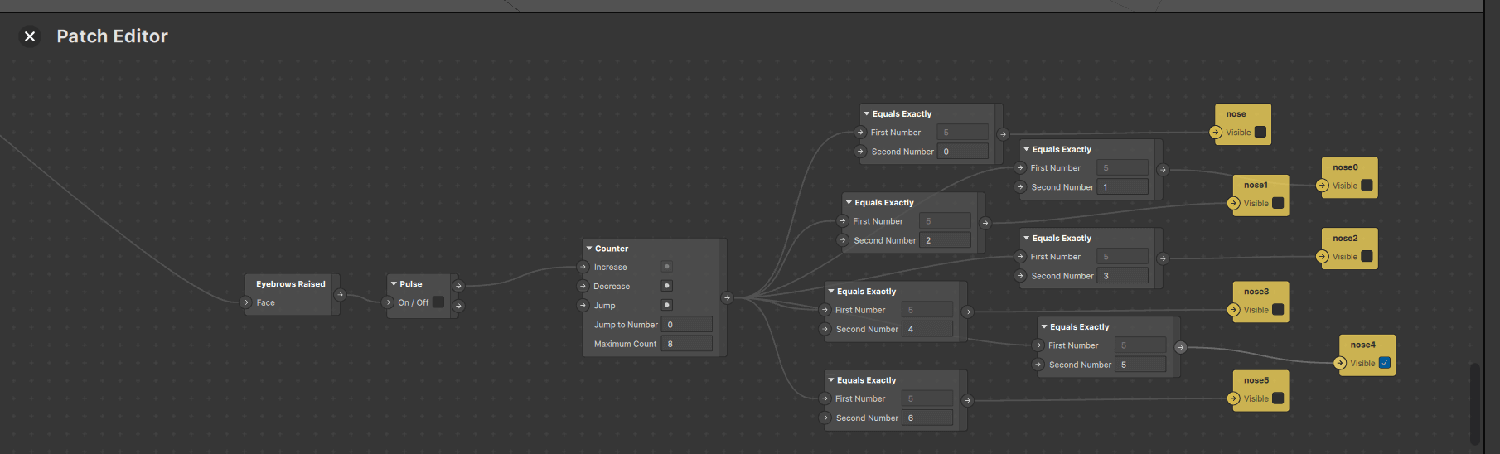Click the Jump to Number field

tap(686, 325)
